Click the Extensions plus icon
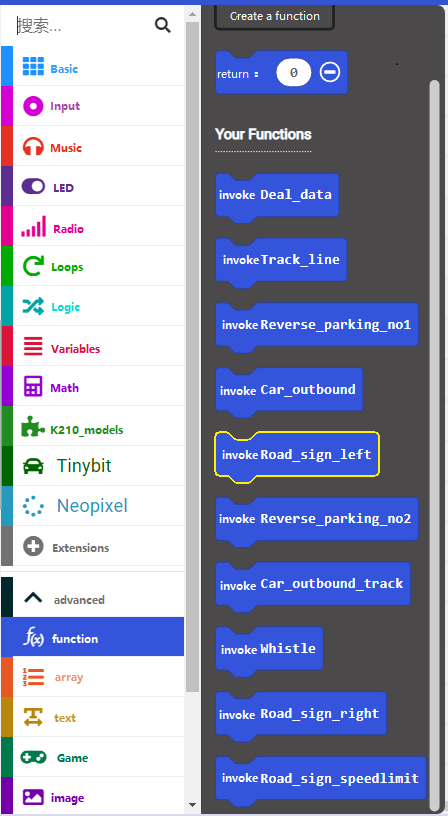Image resolution: width=448 pixels, height=816 pixels. coord(33,546)
